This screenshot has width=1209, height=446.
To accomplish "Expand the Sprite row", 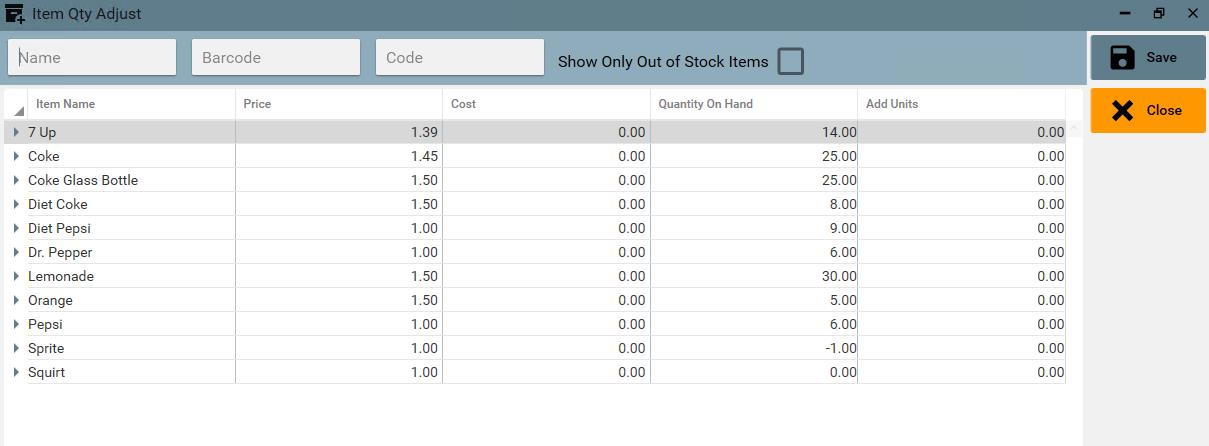I will tap(16, 348).
